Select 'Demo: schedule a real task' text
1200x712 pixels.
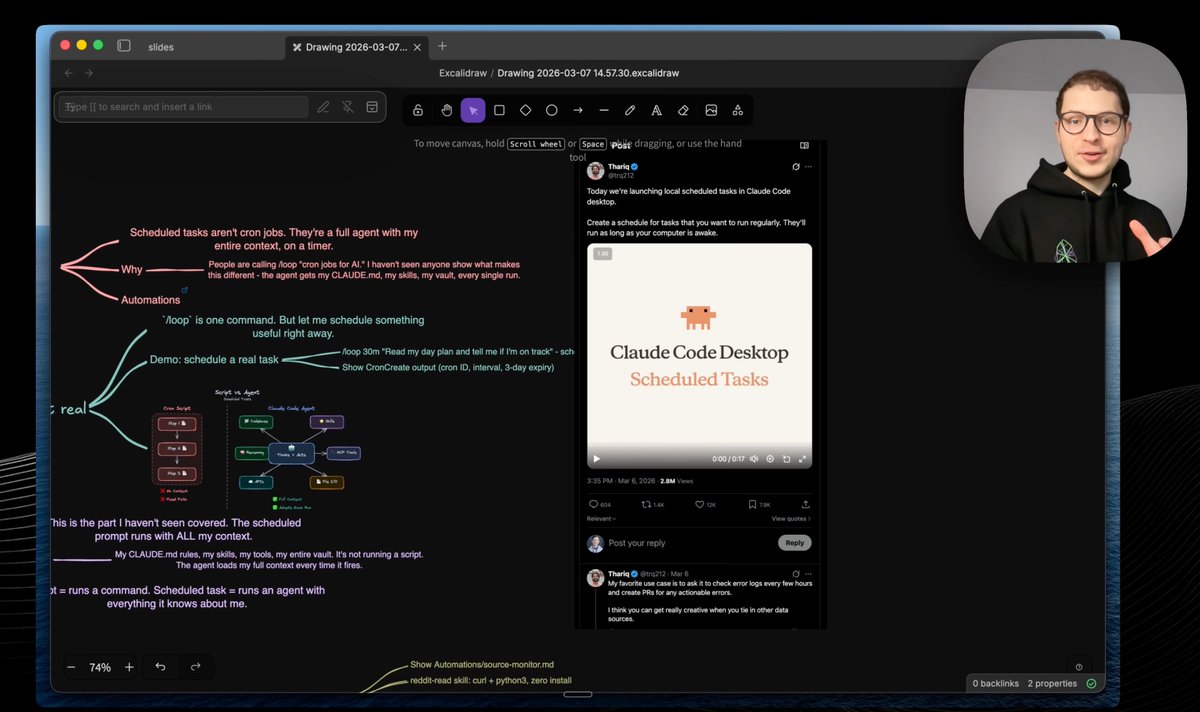pos(214,359)
